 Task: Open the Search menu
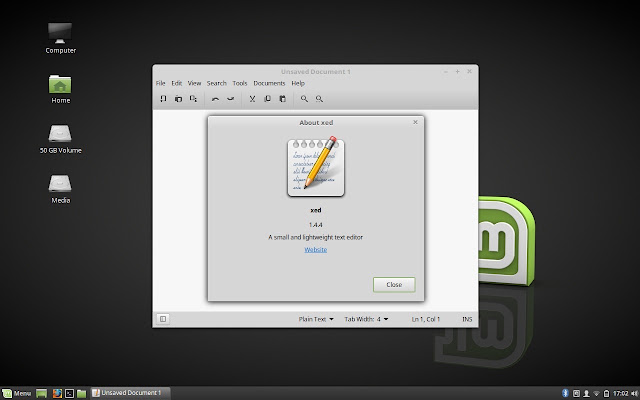coord(216,83)
